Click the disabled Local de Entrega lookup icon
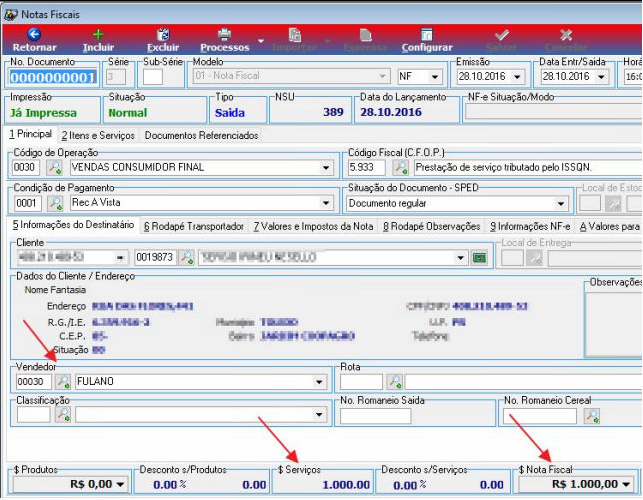The width and height of the screenshot is (643, 500). [x=534, y=258]
